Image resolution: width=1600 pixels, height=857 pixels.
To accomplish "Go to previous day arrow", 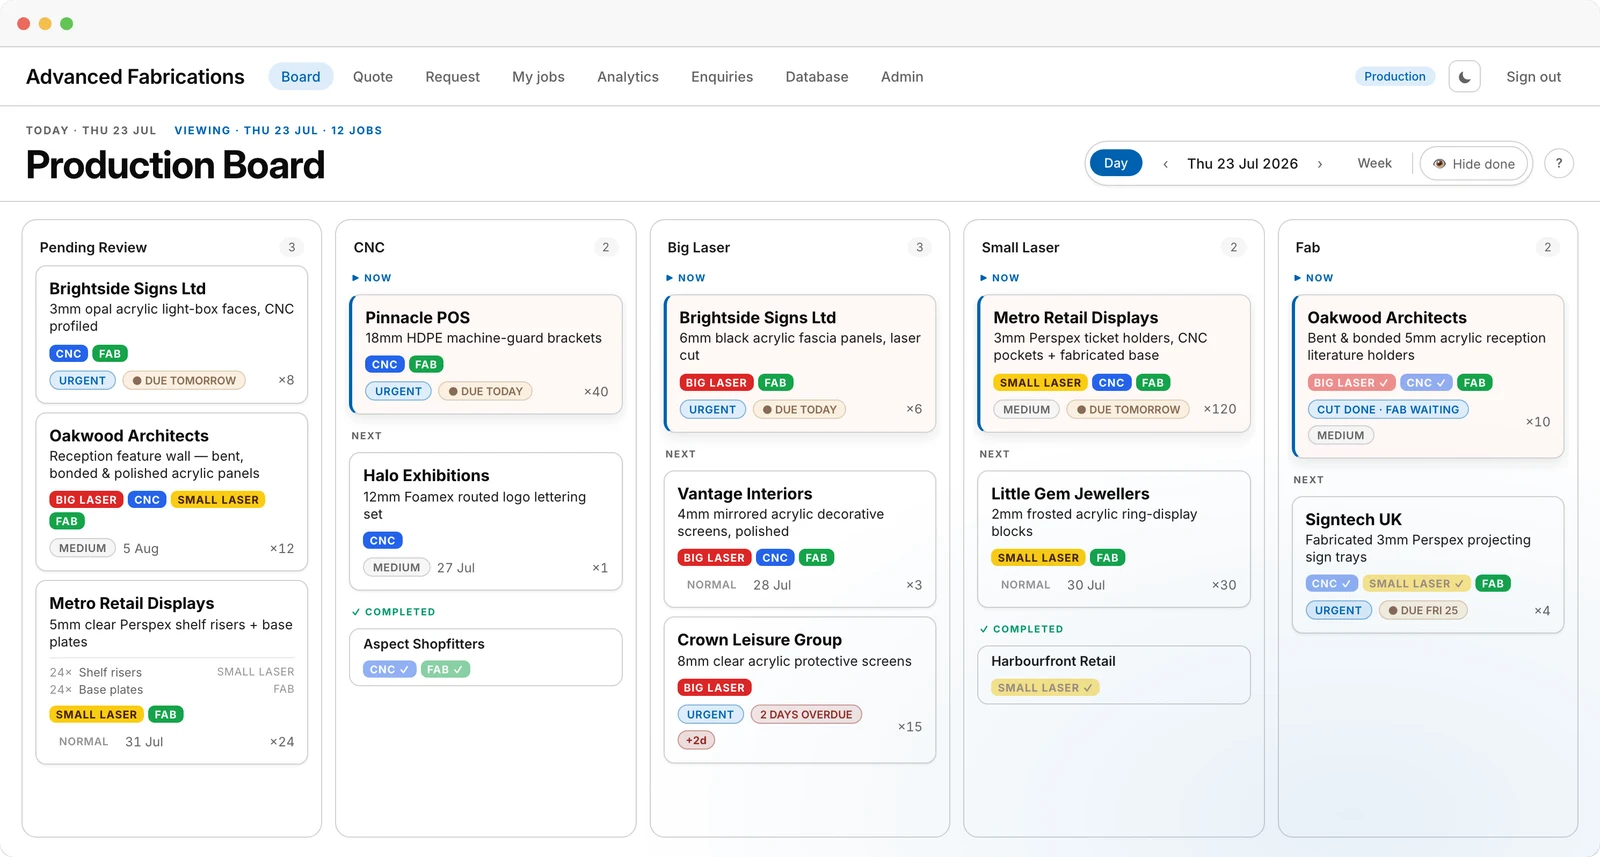I will 1165,164.
